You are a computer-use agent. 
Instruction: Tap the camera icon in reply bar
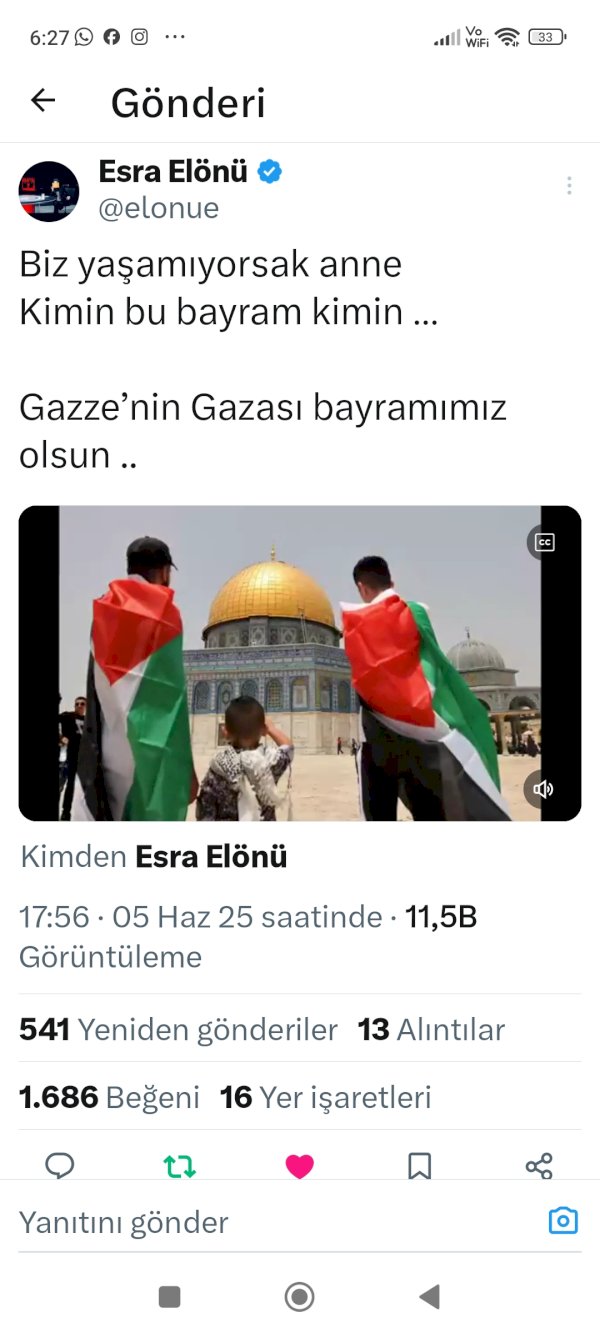pos(563,1221)
